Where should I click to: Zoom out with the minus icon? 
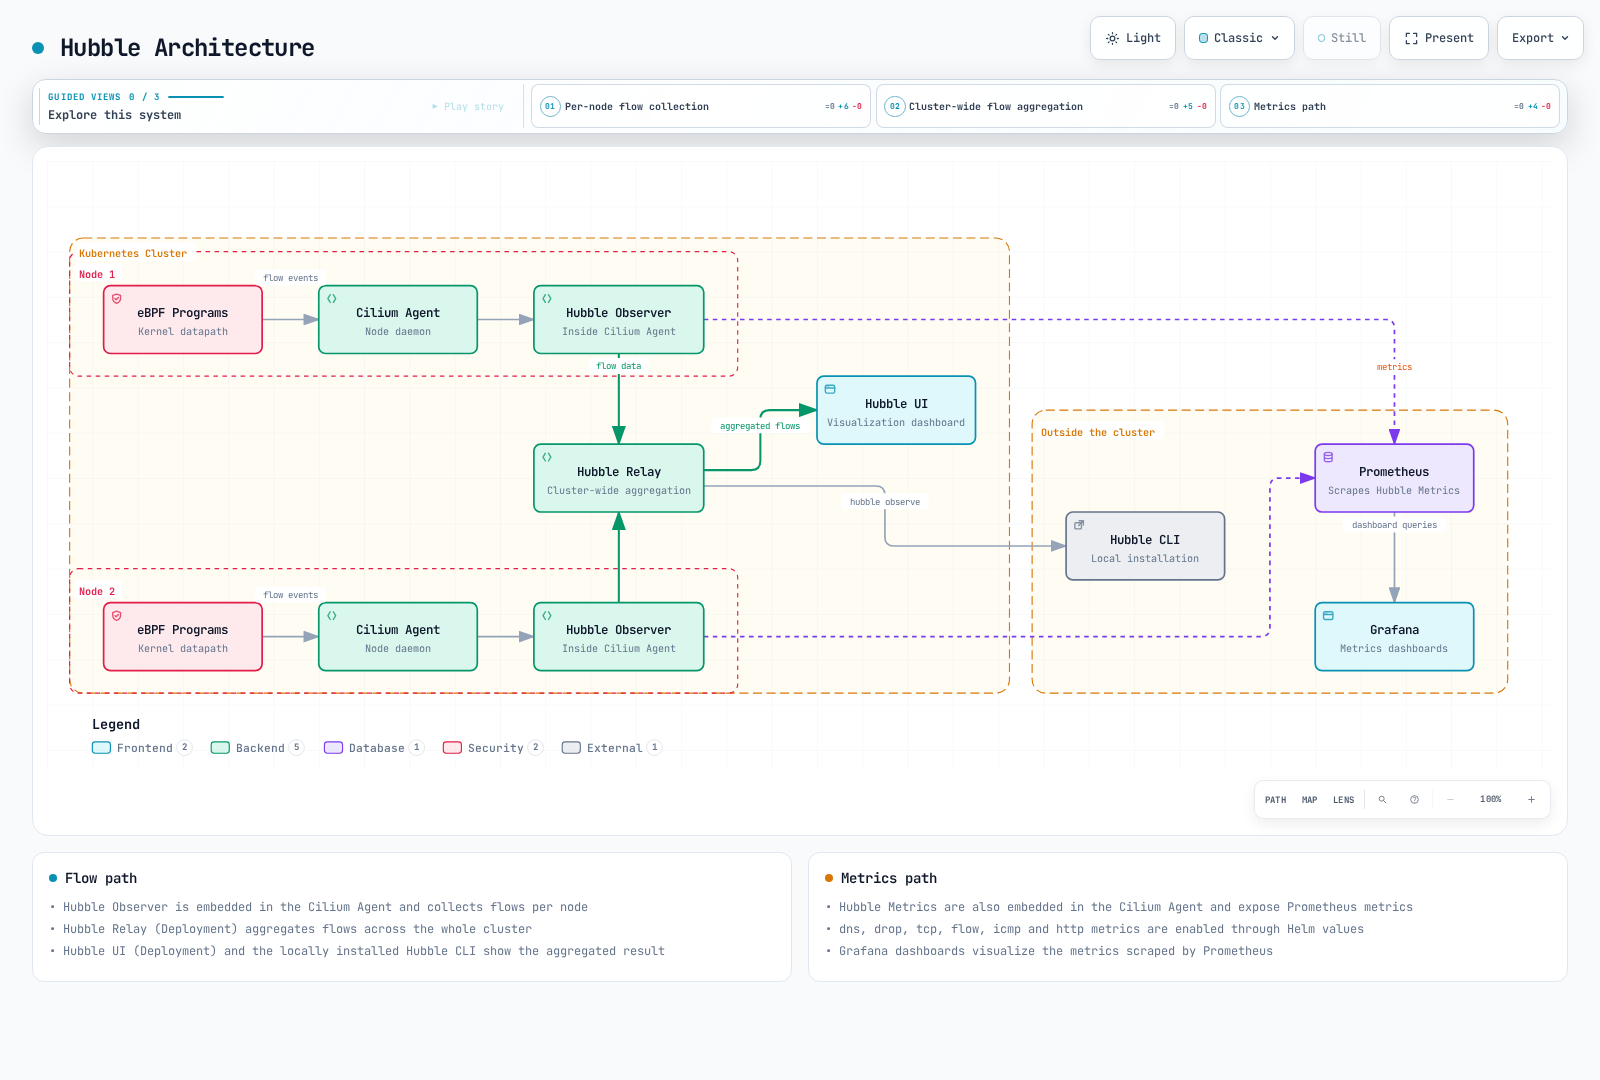pos(1450,800)
